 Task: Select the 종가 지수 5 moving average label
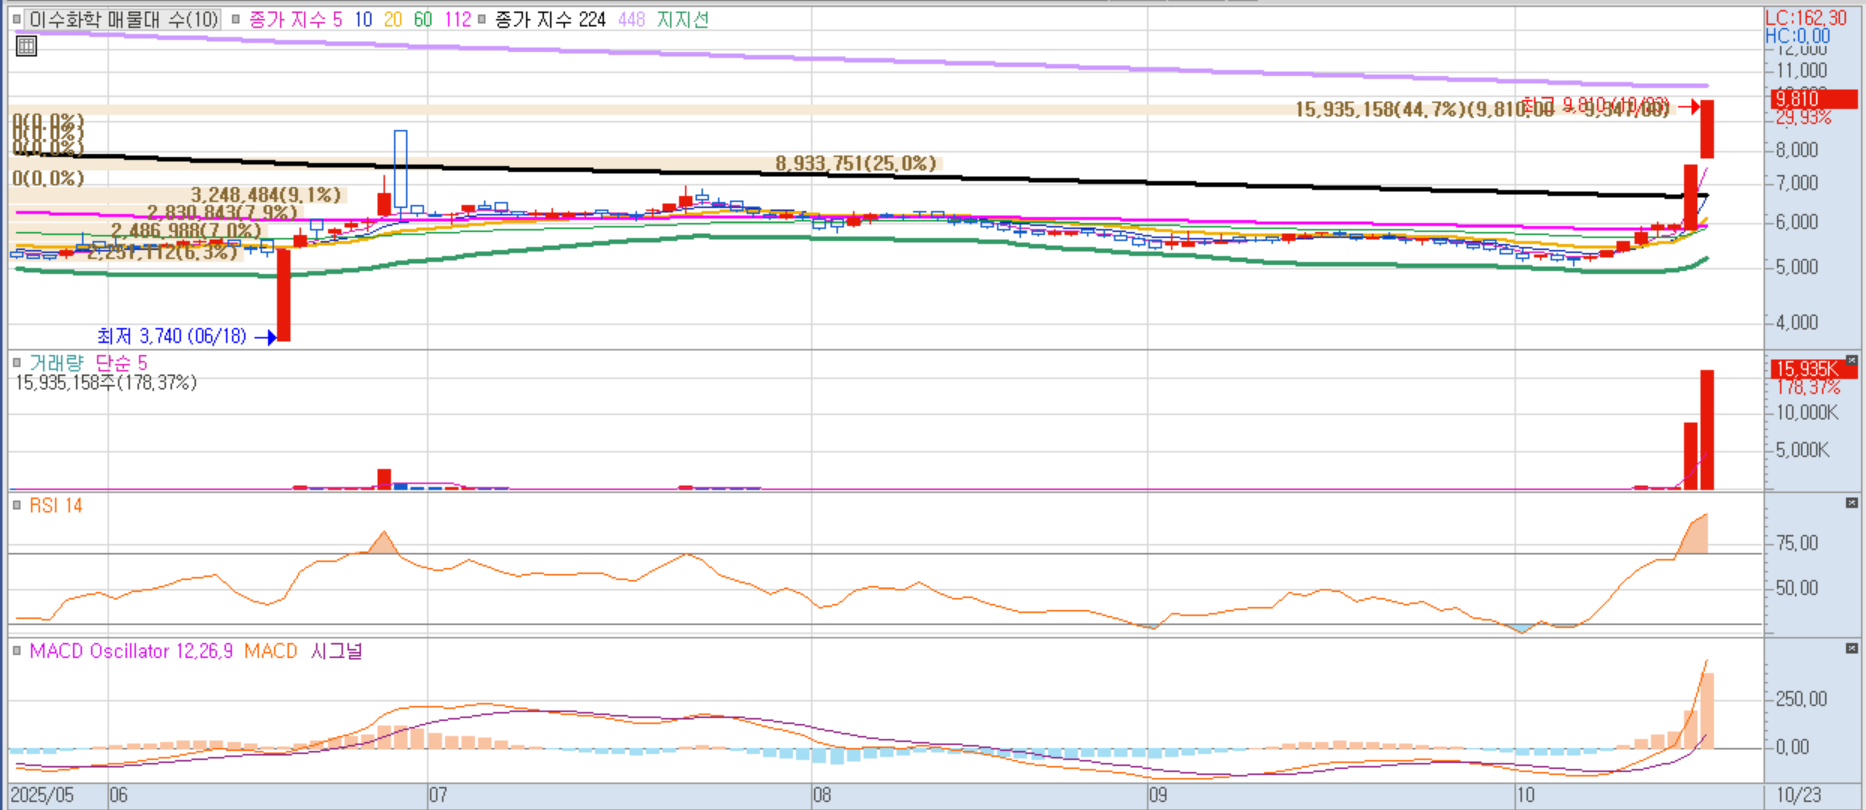click(295, 19)
